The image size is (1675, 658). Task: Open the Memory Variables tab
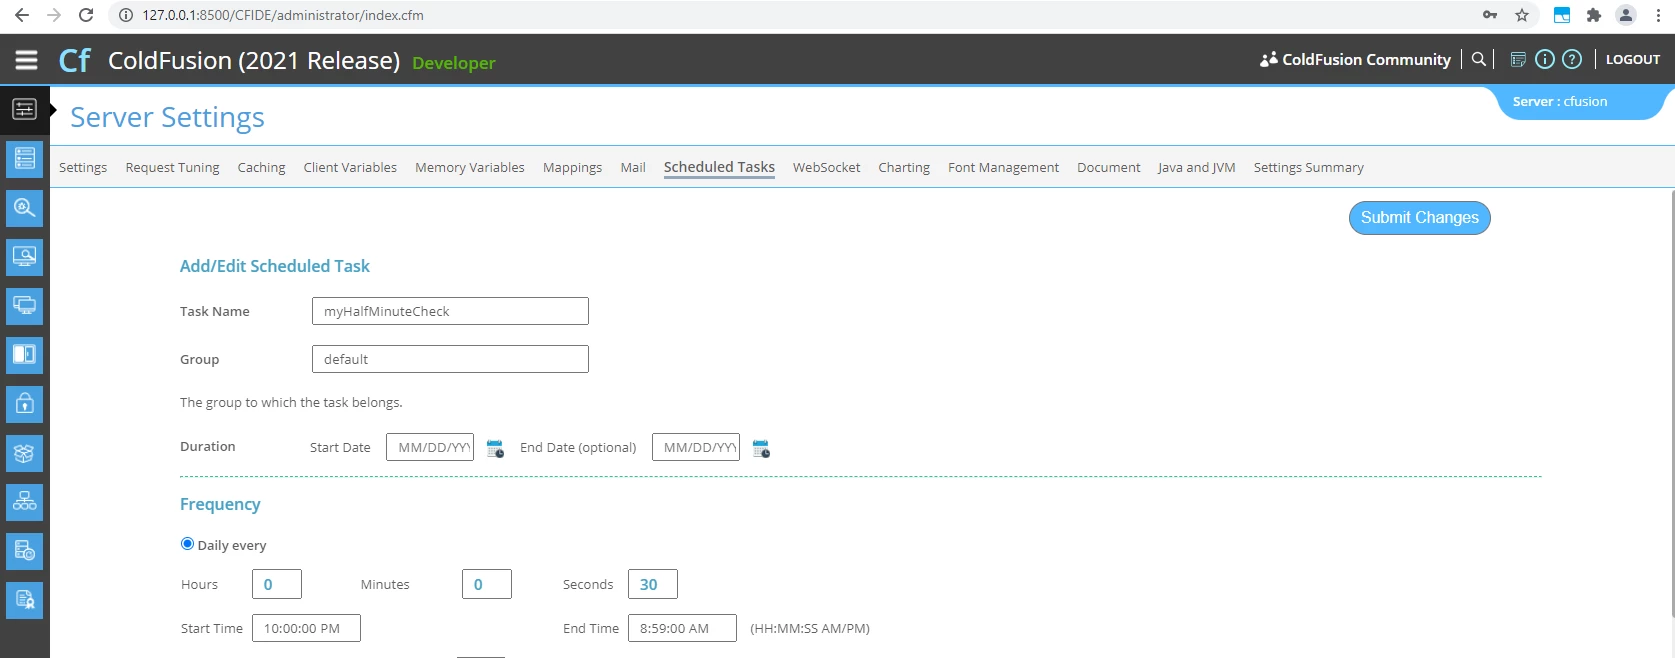470,167
